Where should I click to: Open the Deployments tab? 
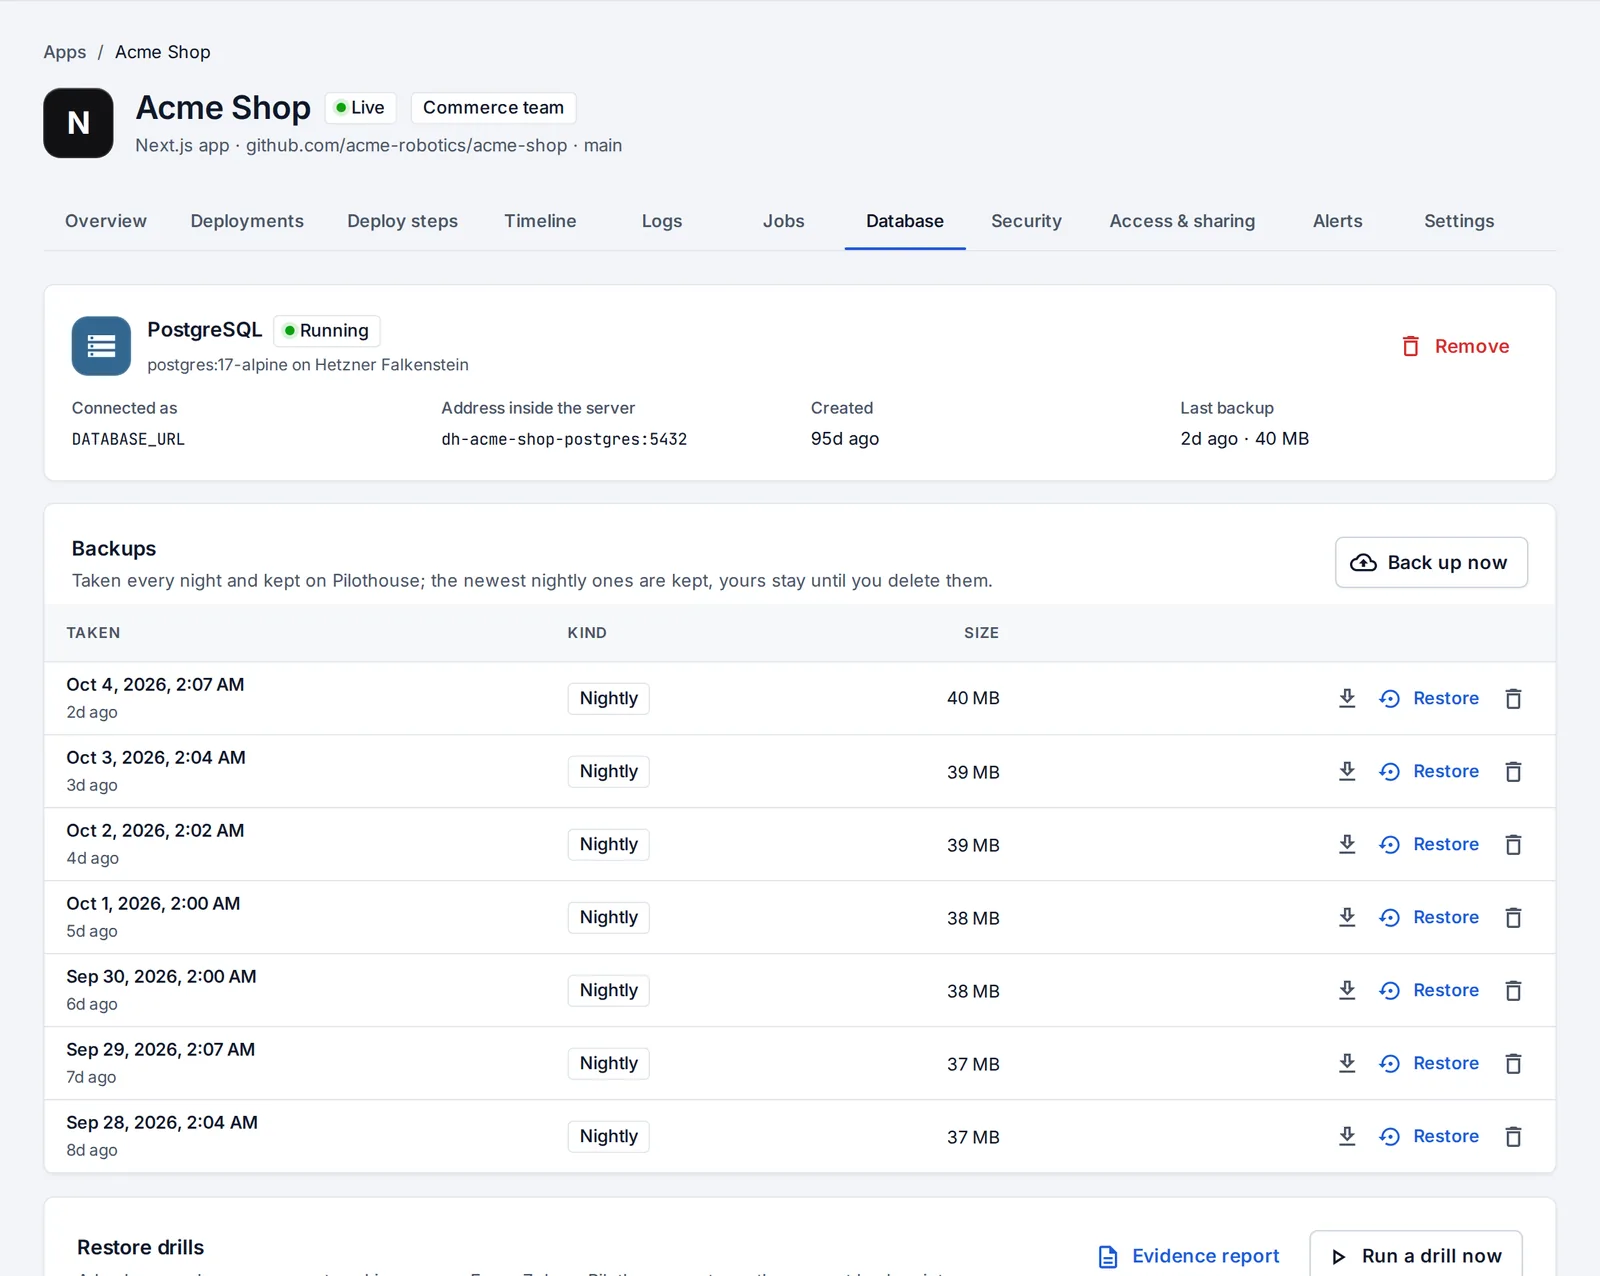click(x=247, y=221)
